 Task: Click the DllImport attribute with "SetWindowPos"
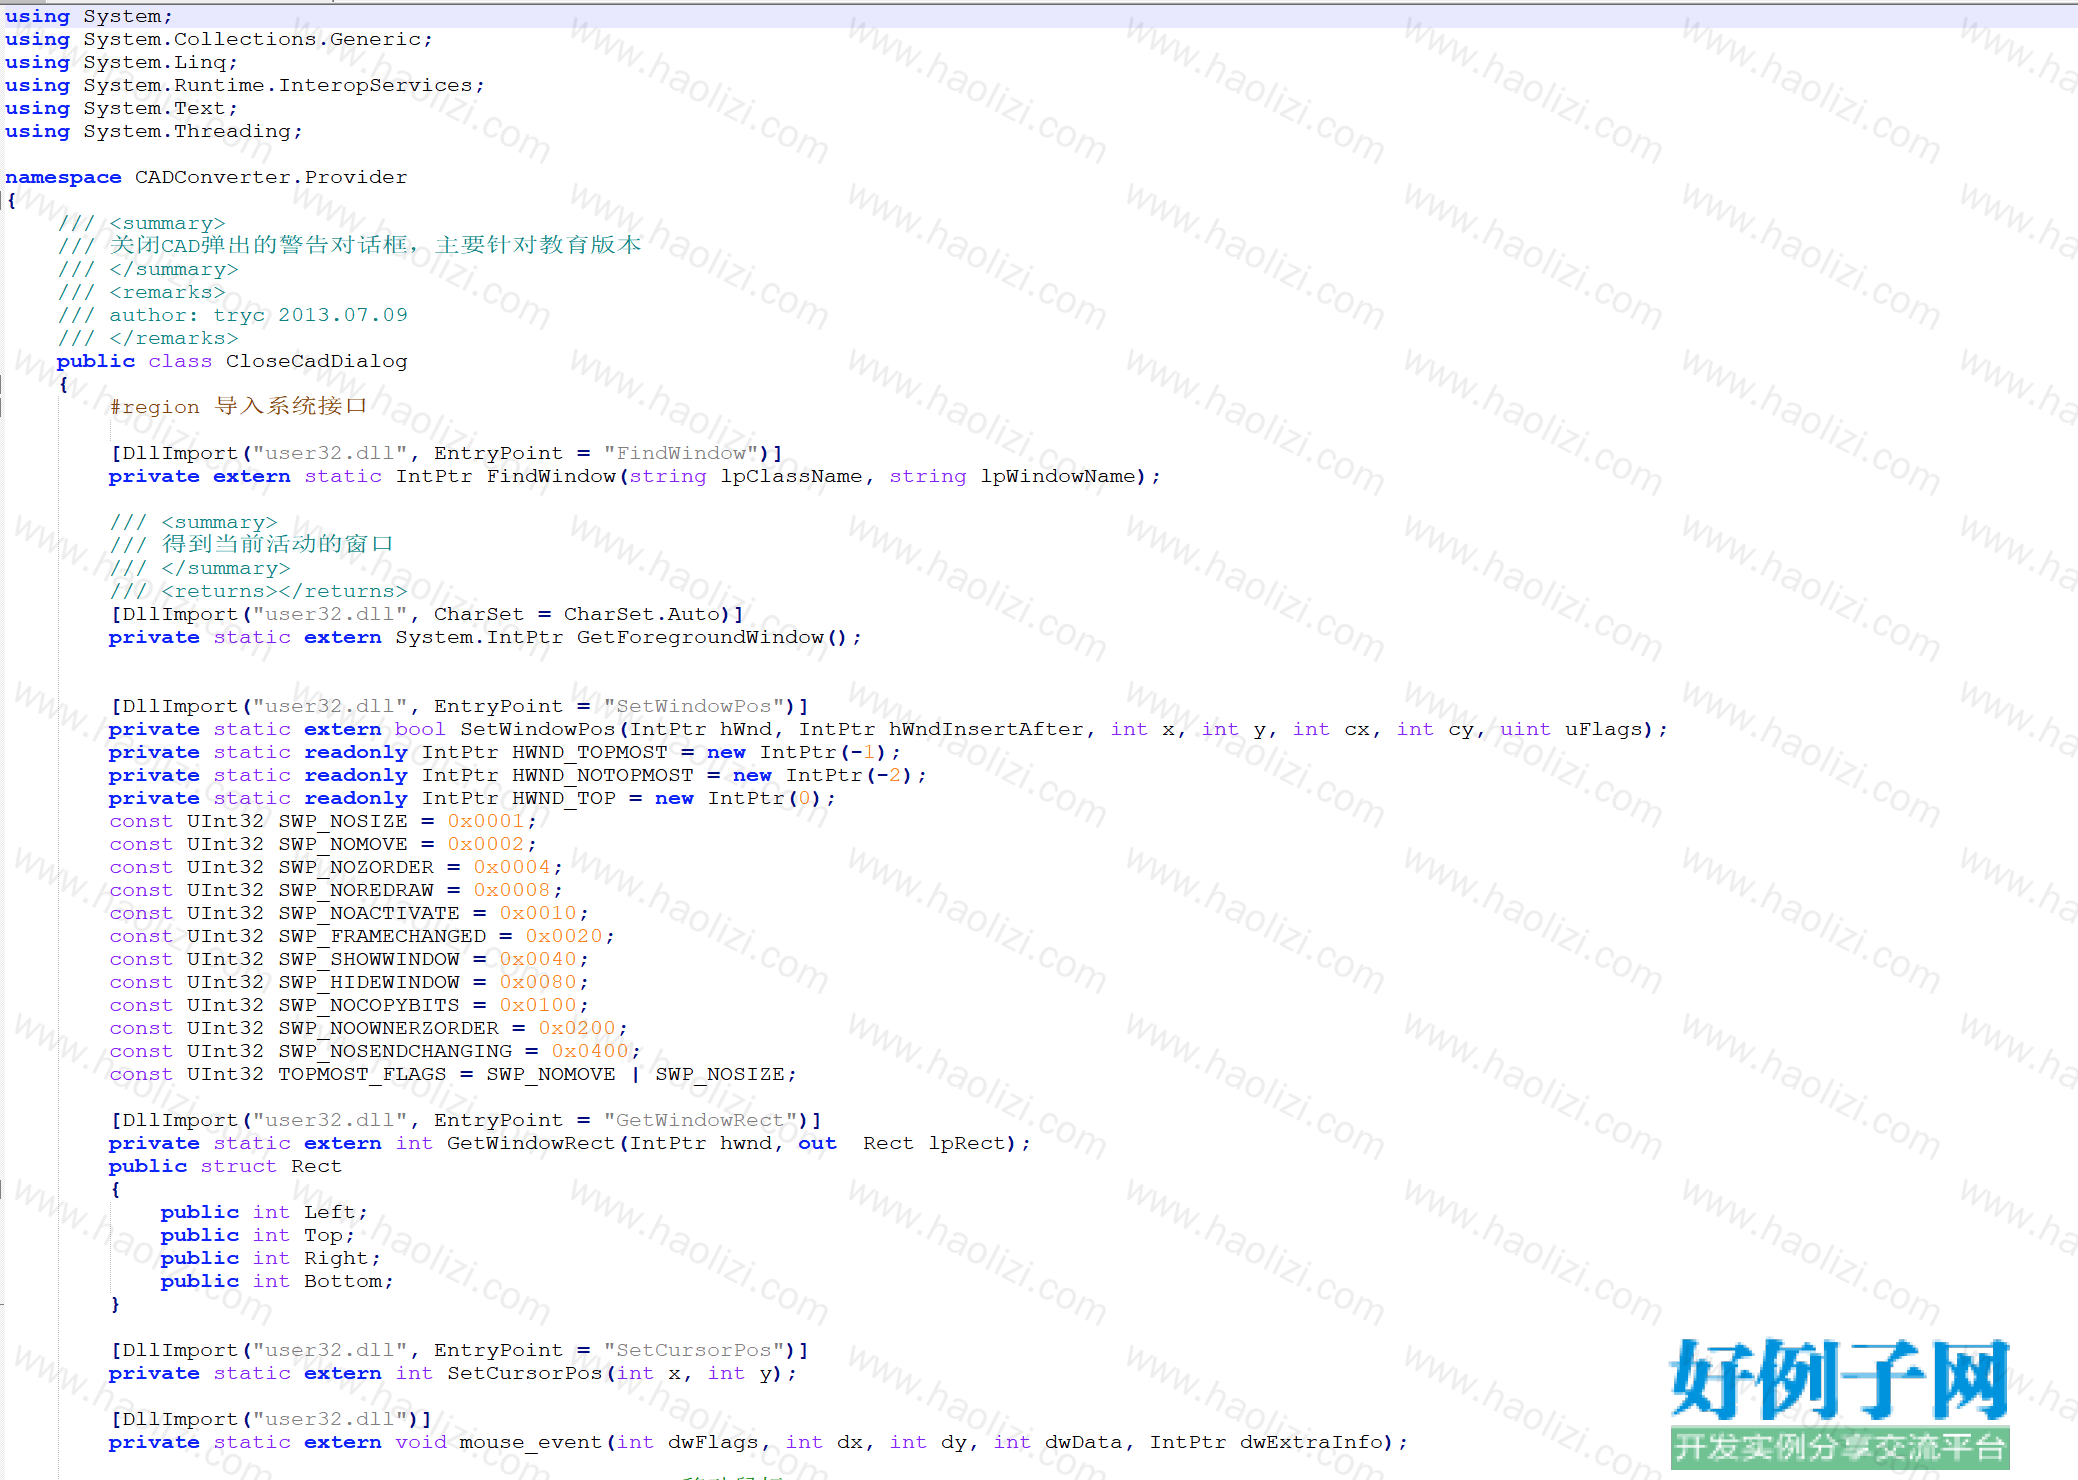(460, 706)
